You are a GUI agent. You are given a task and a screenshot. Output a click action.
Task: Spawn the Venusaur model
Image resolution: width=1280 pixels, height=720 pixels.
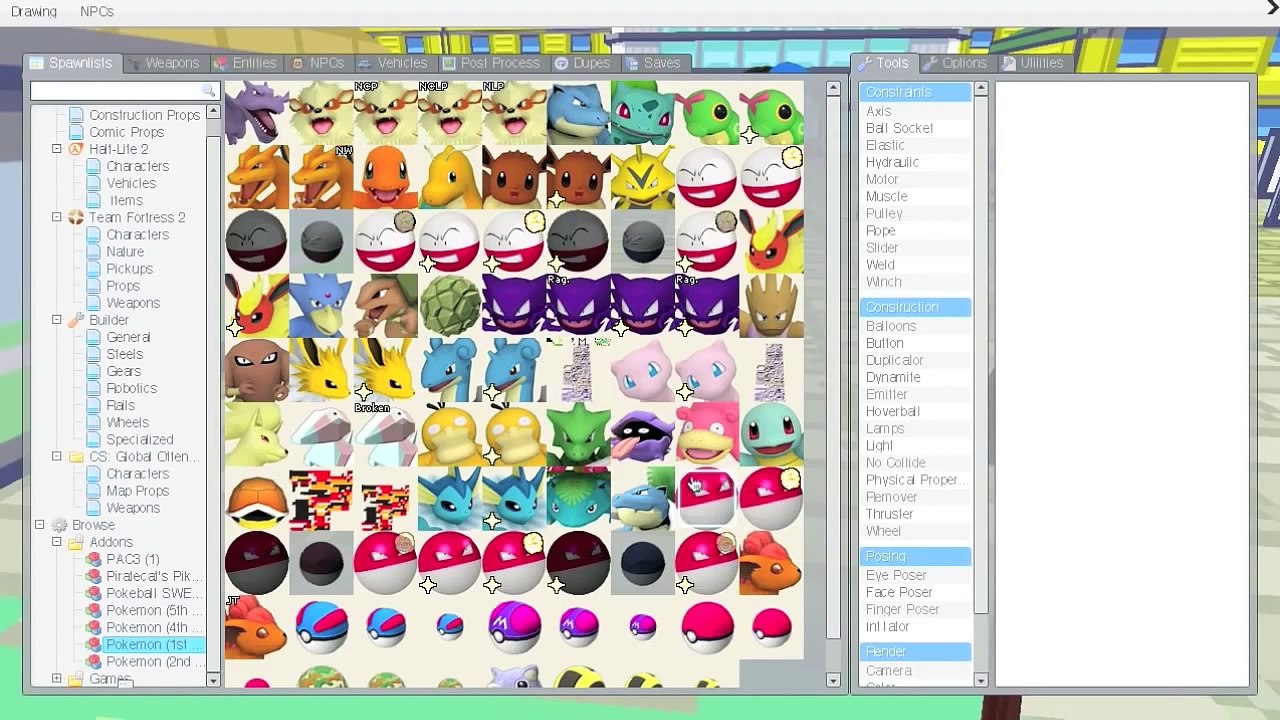point(577,498)
